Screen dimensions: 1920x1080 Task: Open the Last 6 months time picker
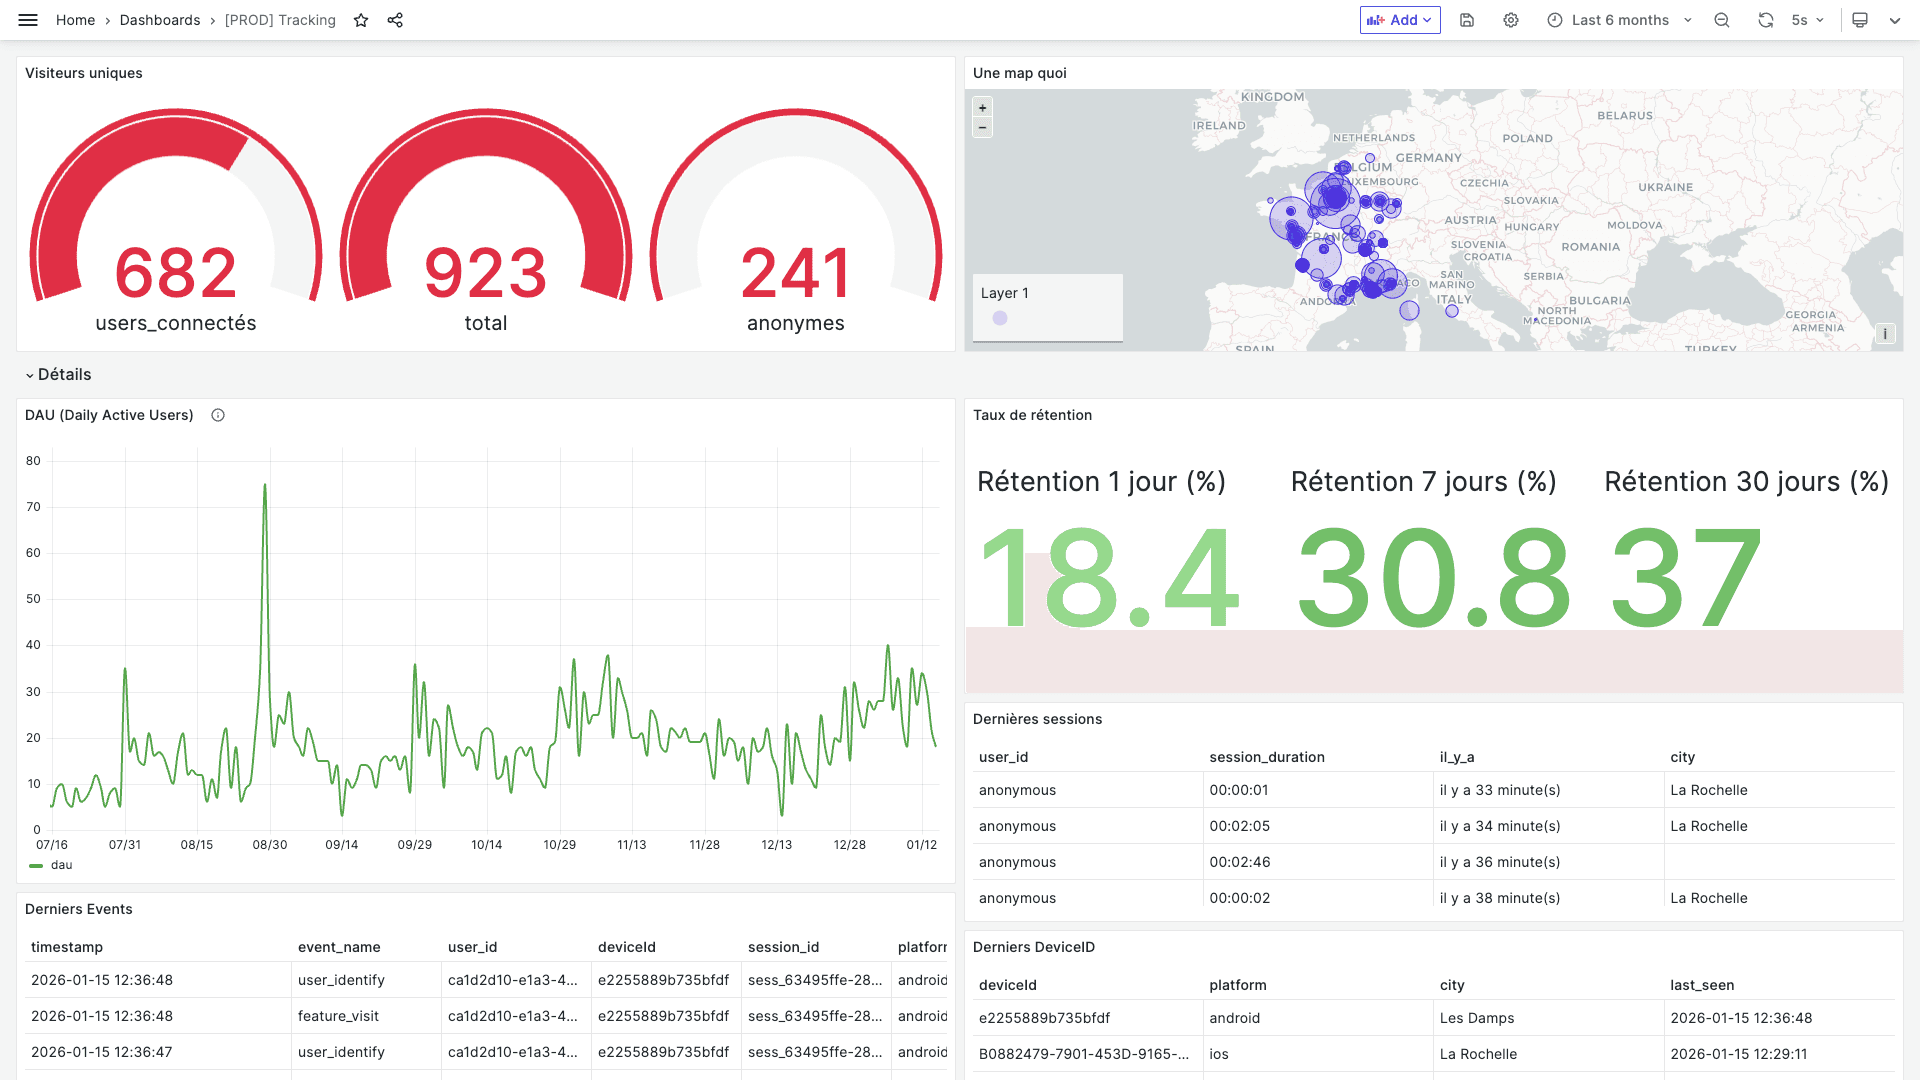click(x=1619, y=20)
